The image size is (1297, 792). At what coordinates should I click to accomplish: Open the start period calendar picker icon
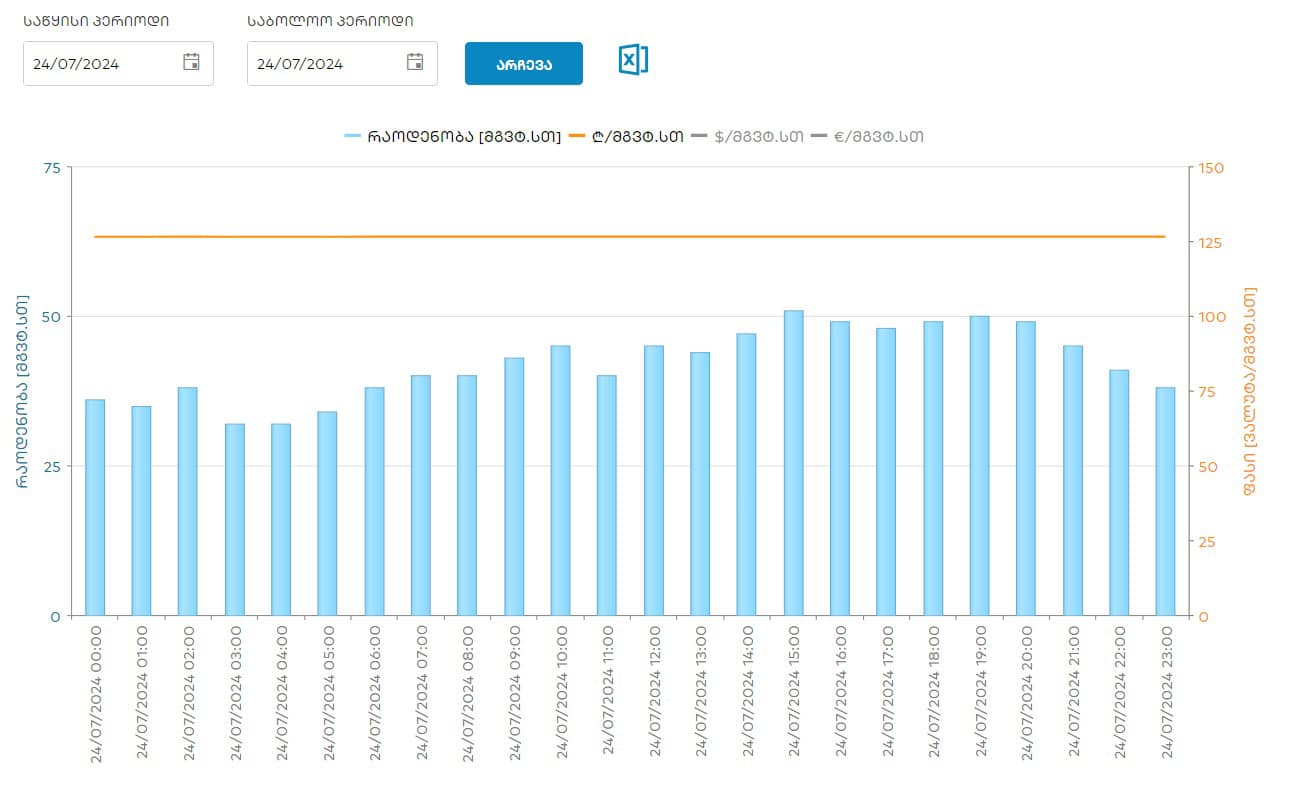pyautogui.click(x=192, y=62)
